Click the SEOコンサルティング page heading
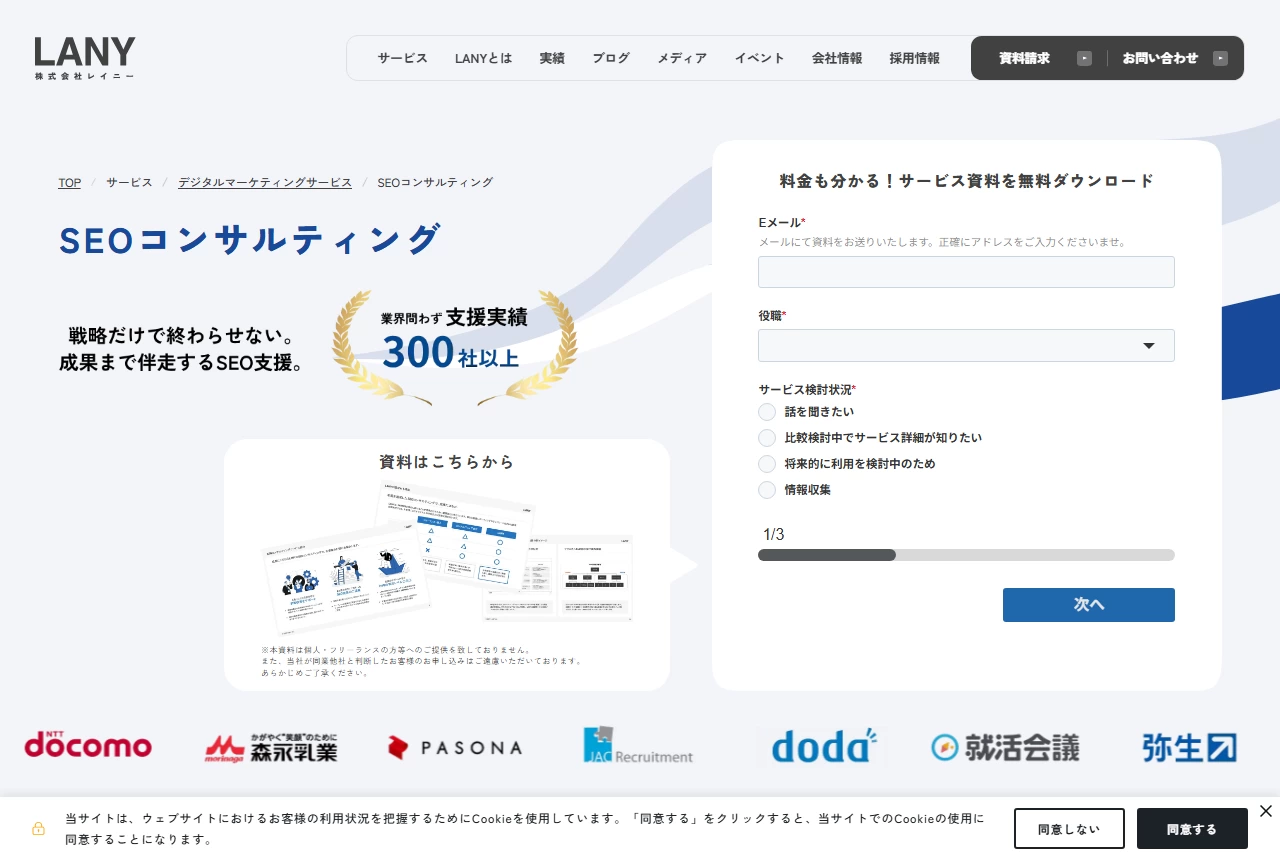 click(250, 240)
